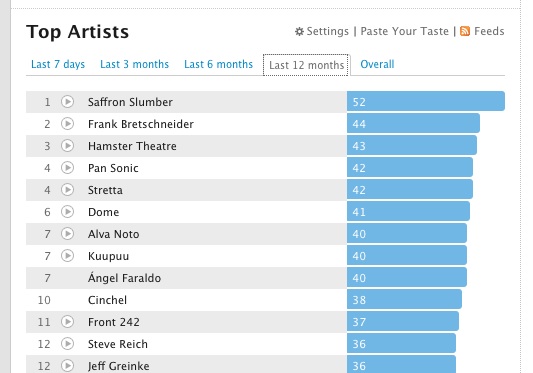
Task: Open the Overall tab
Action: pos(377,64)
